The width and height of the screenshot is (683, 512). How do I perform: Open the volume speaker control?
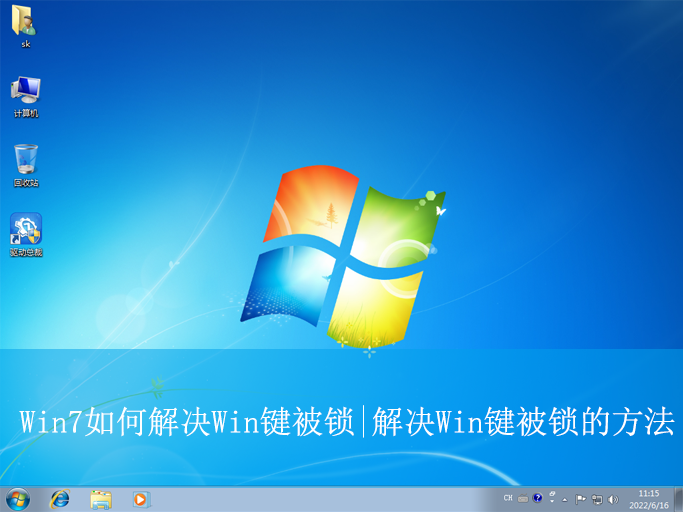[x=612, y=498]
